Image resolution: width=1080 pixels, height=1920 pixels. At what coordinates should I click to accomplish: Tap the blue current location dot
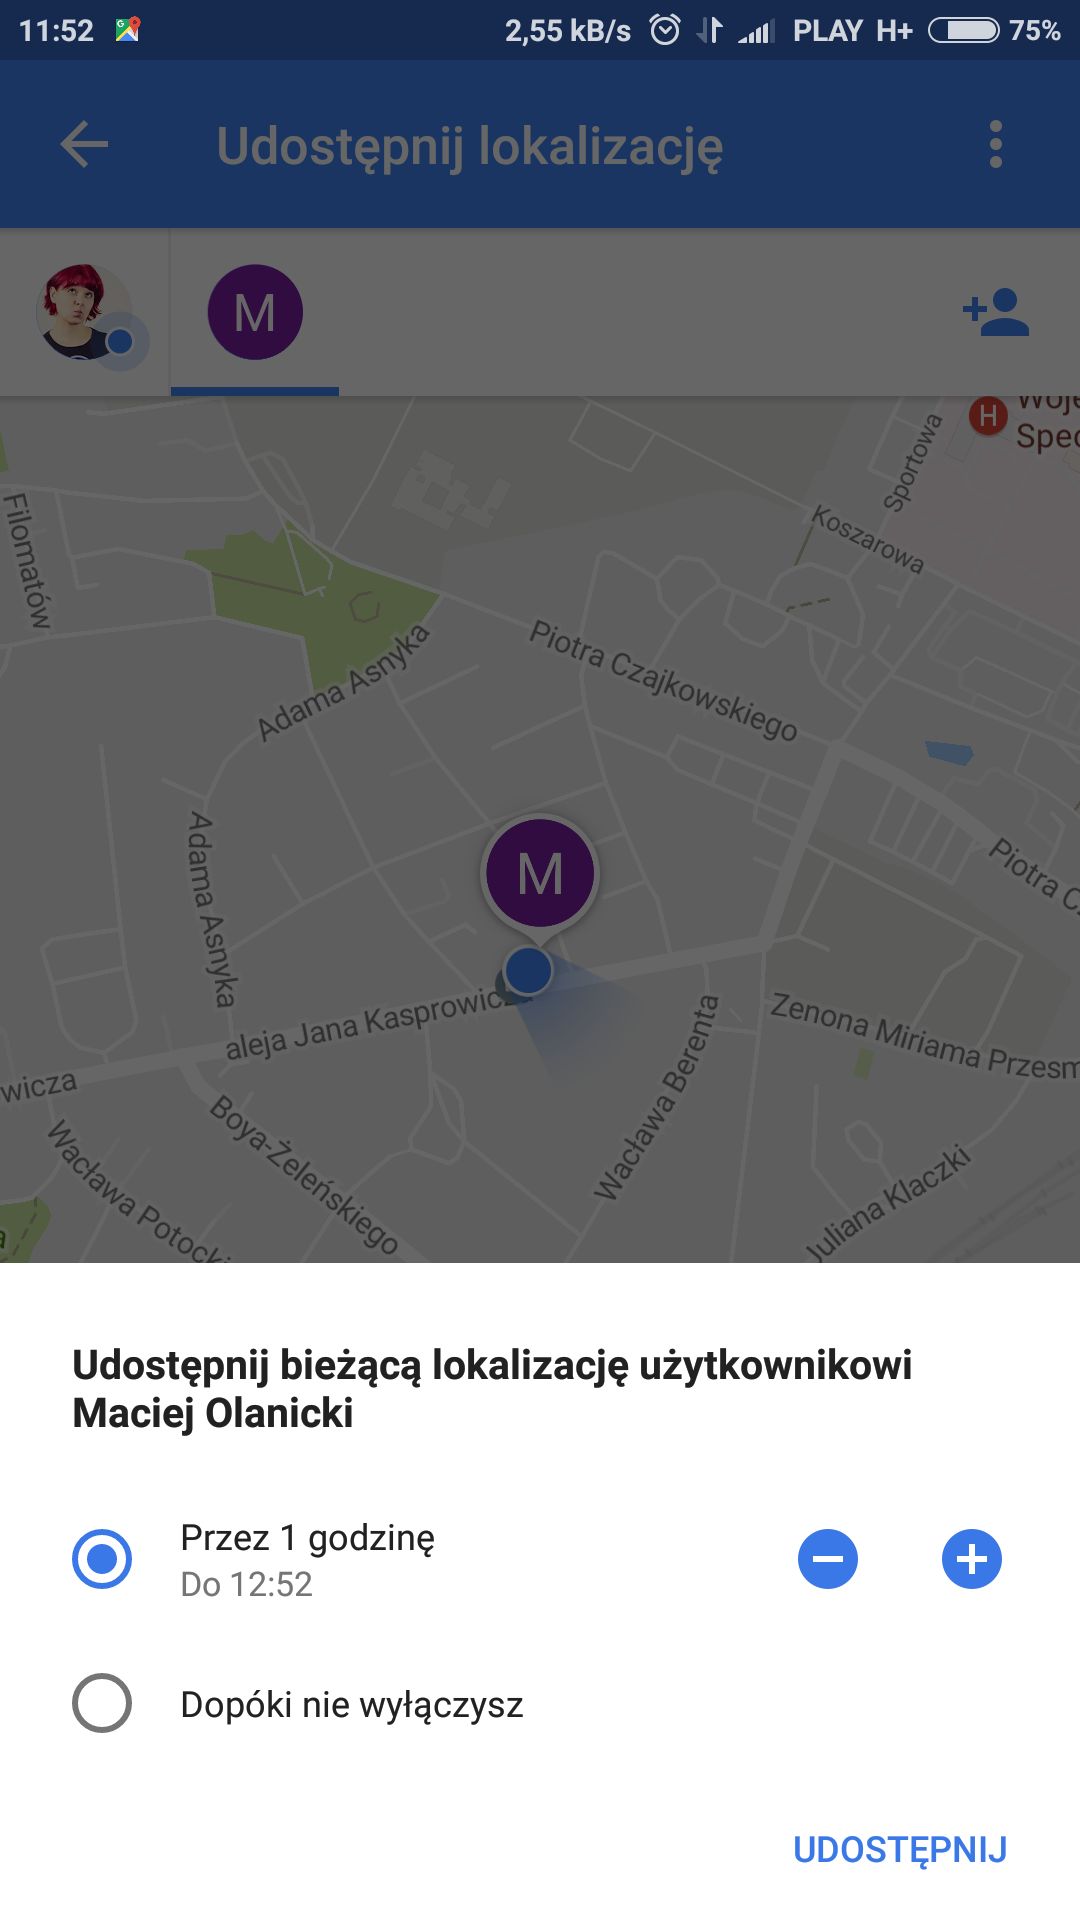pyautogui.click(x=528, y=970)
